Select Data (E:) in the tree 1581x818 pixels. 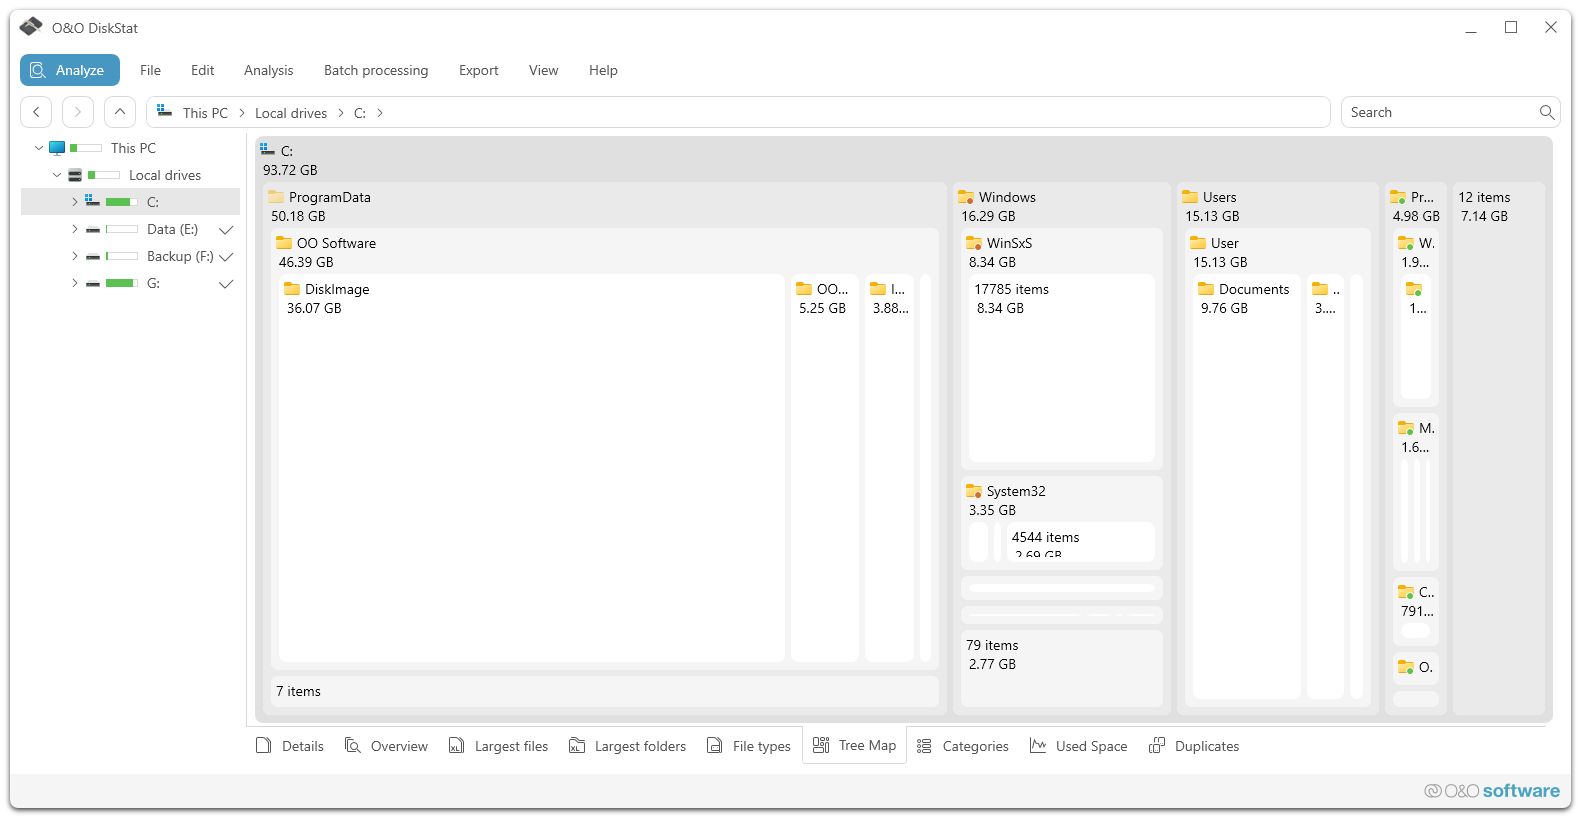(x=172, y=229)
